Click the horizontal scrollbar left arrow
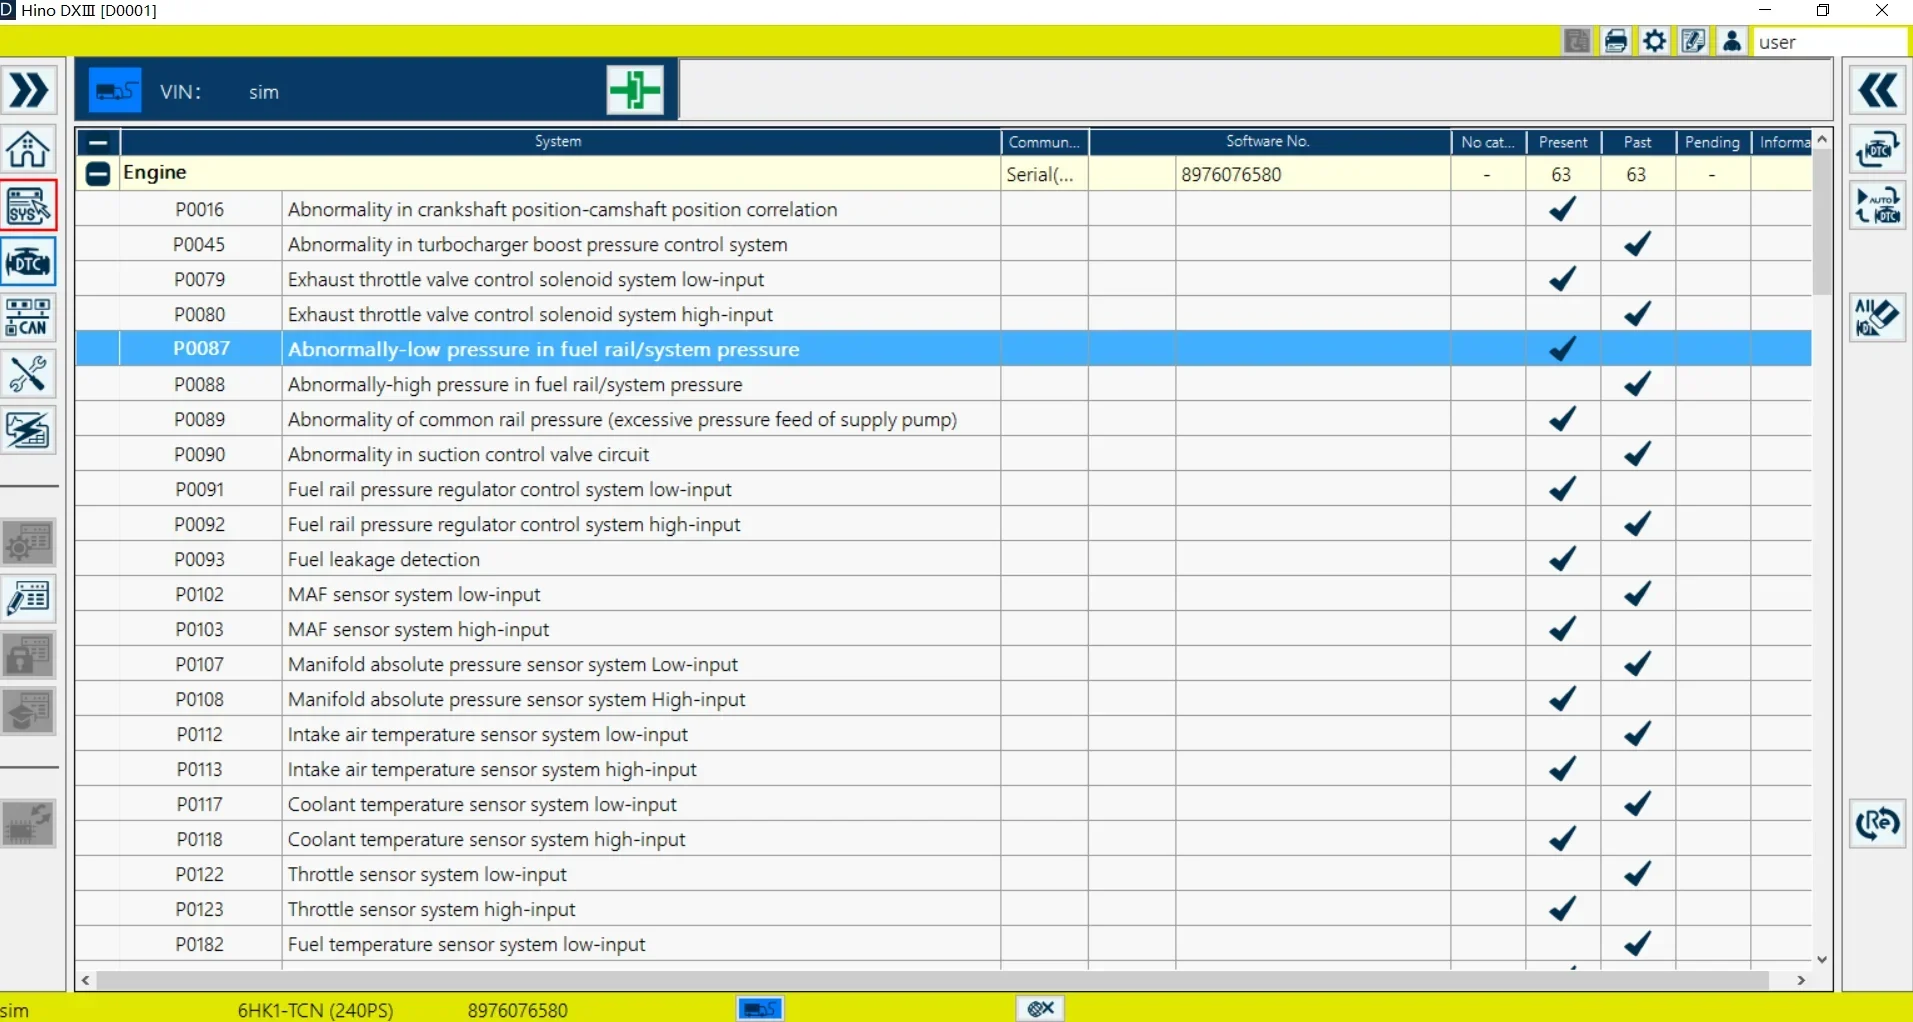Screen dimensions: 1913x1022 [86, 981]
